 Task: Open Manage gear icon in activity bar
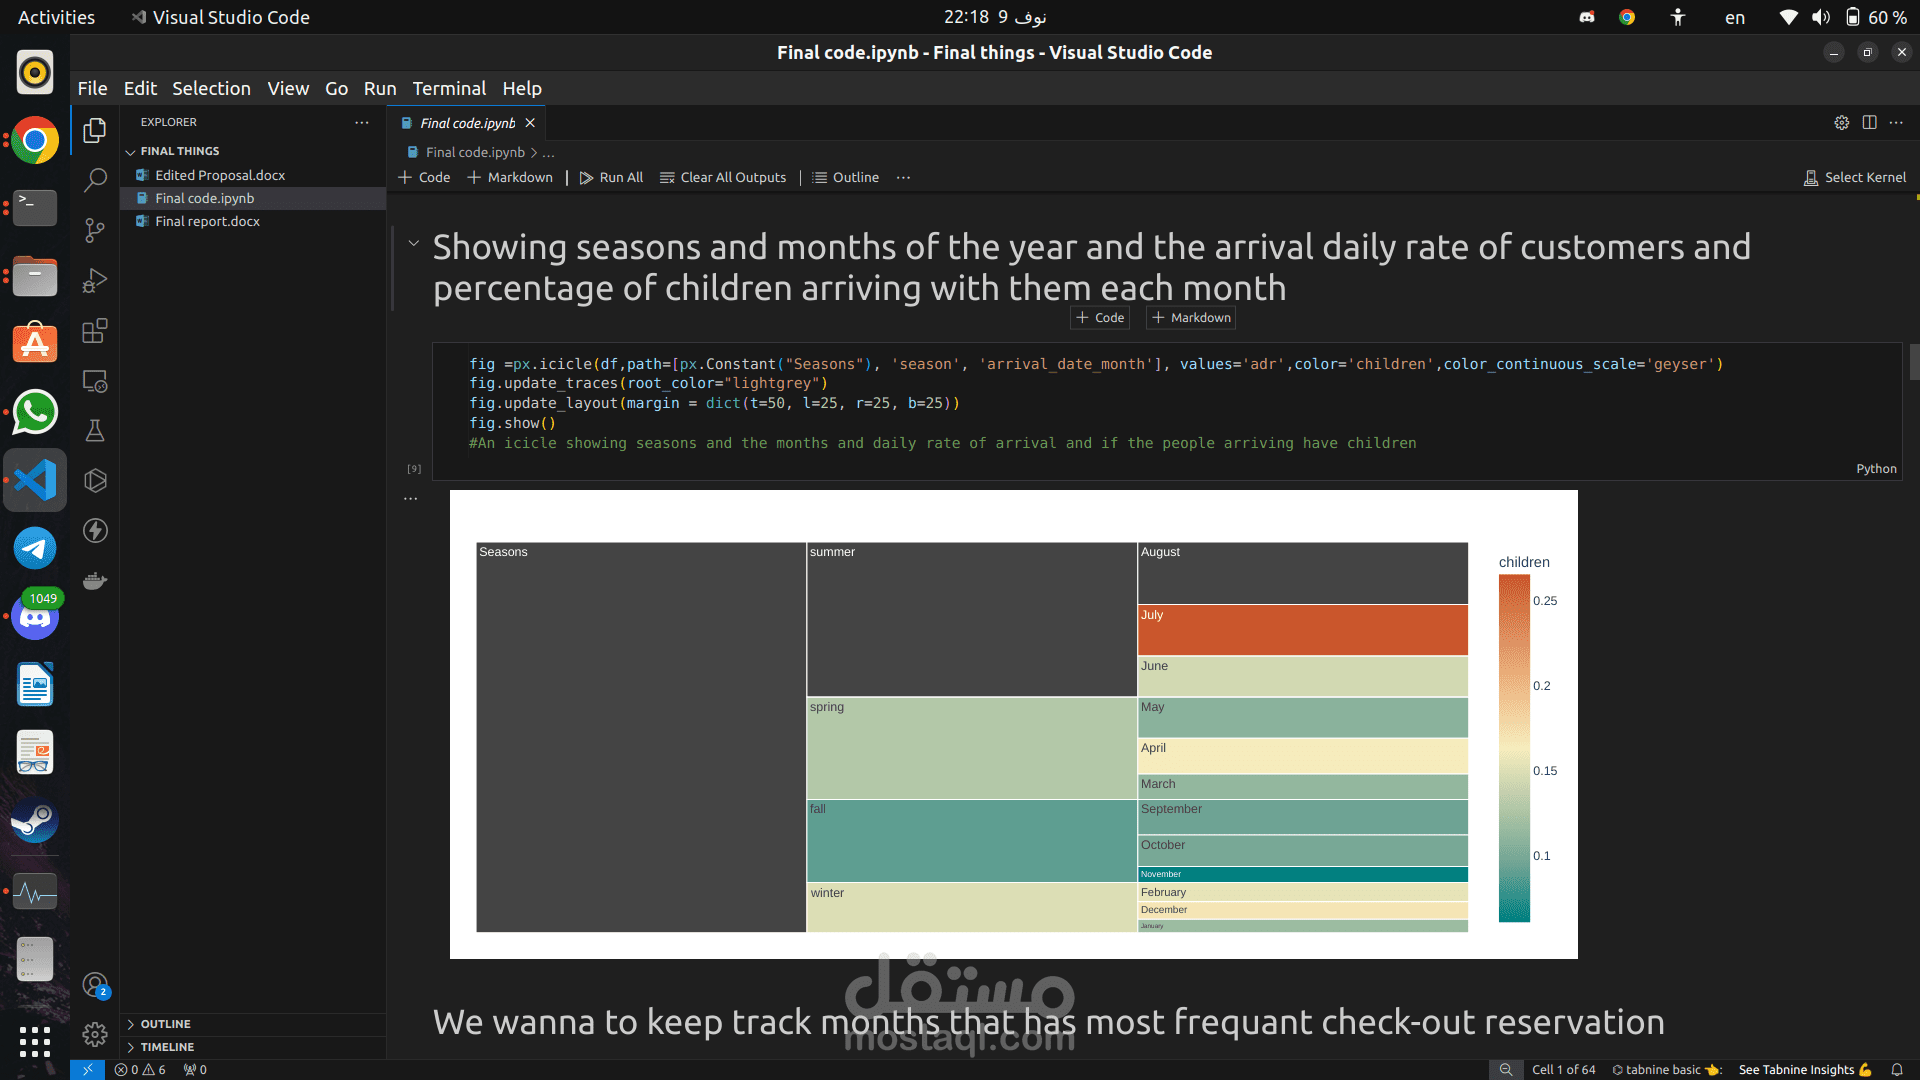pos(95,1034)
